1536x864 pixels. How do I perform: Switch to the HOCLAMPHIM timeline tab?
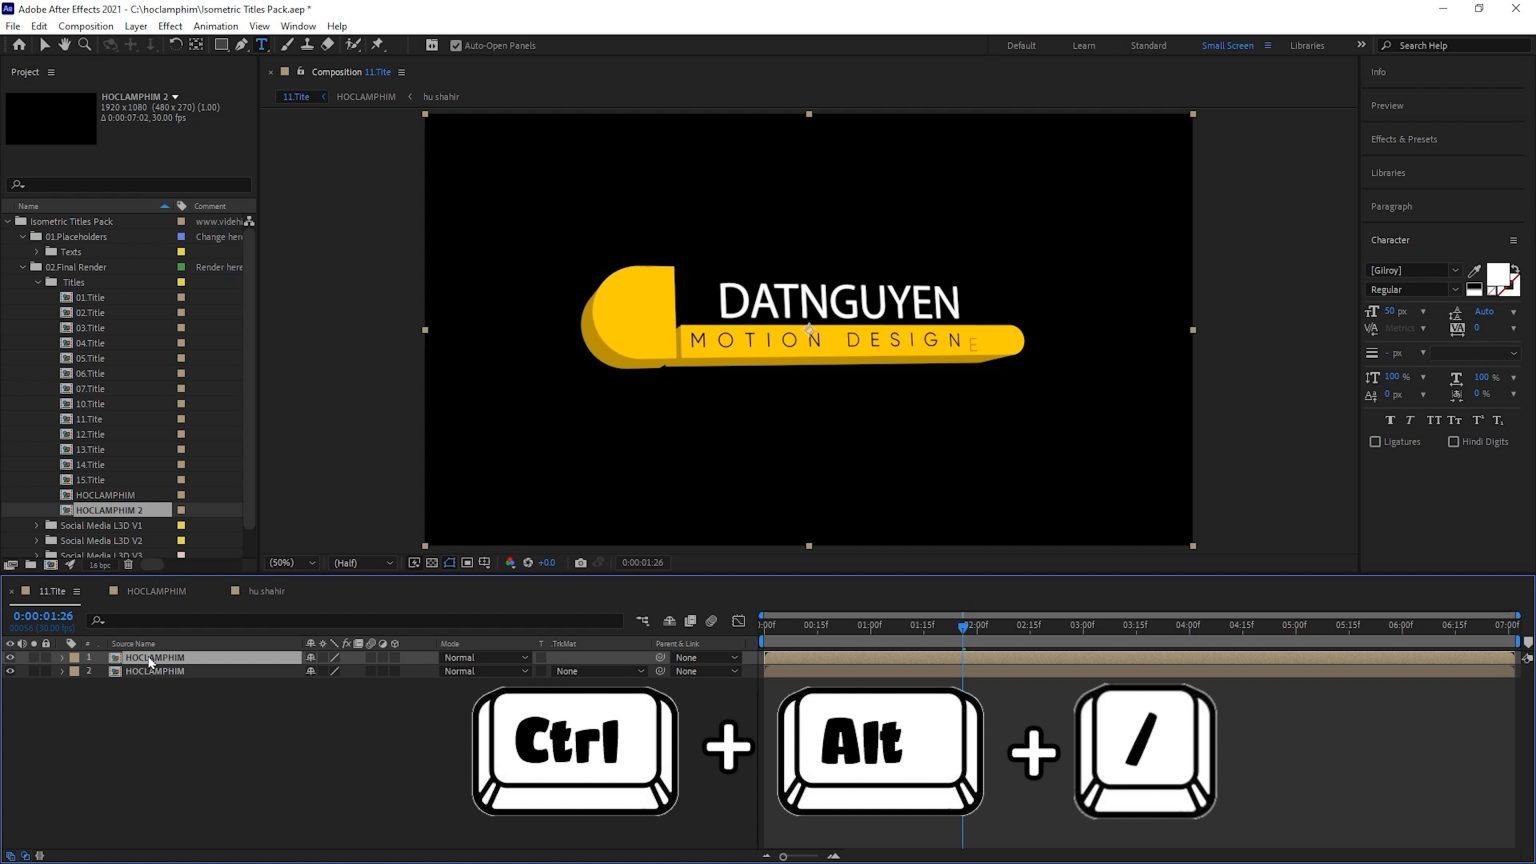point(155,590)
